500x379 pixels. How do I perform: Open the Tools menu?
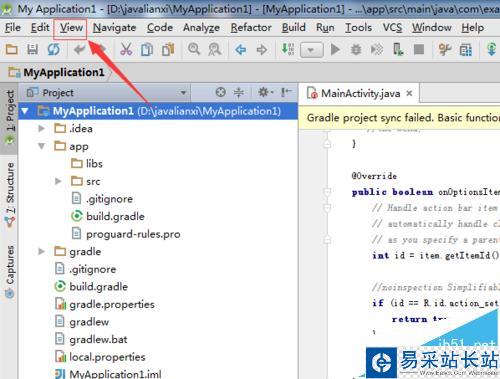[358, 28]
